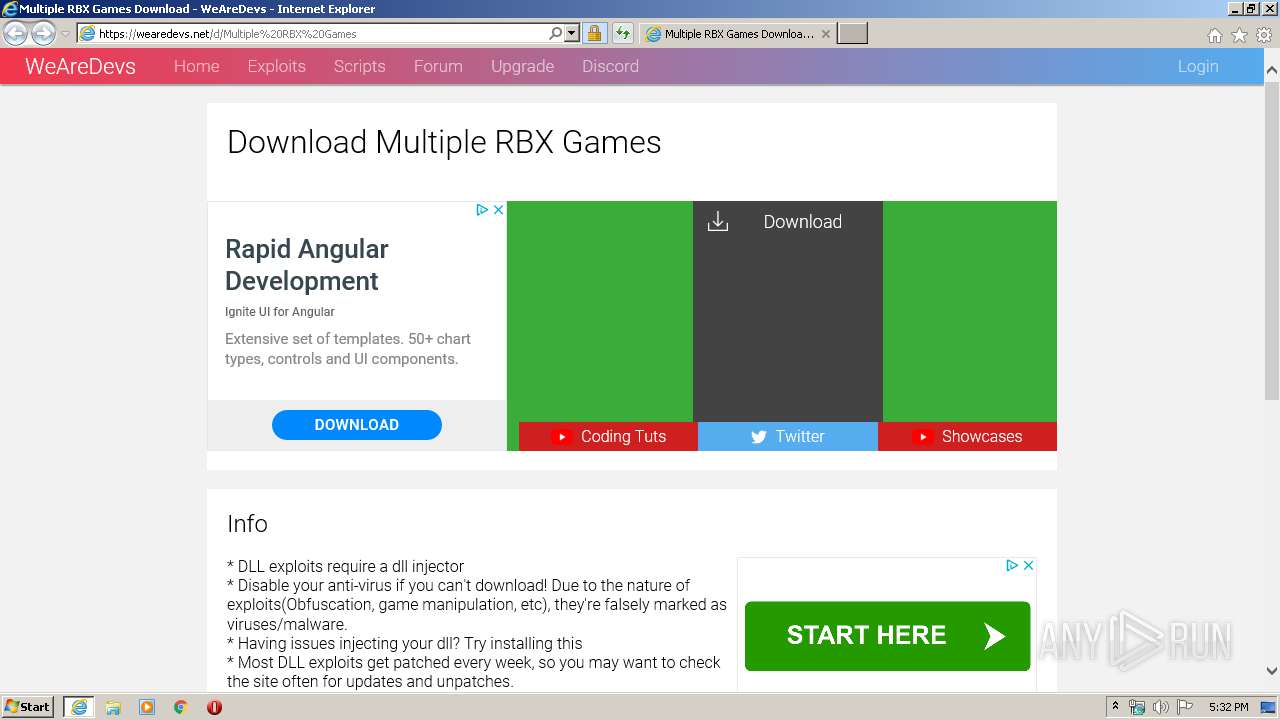
Task: Open the recent pages dropdown arrow
Action: [66, 34]
